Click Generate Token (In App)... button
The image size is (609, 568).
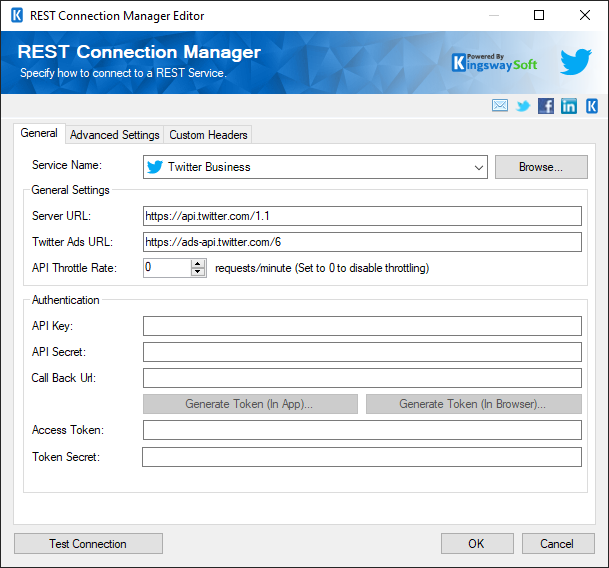tap(250, 404)
